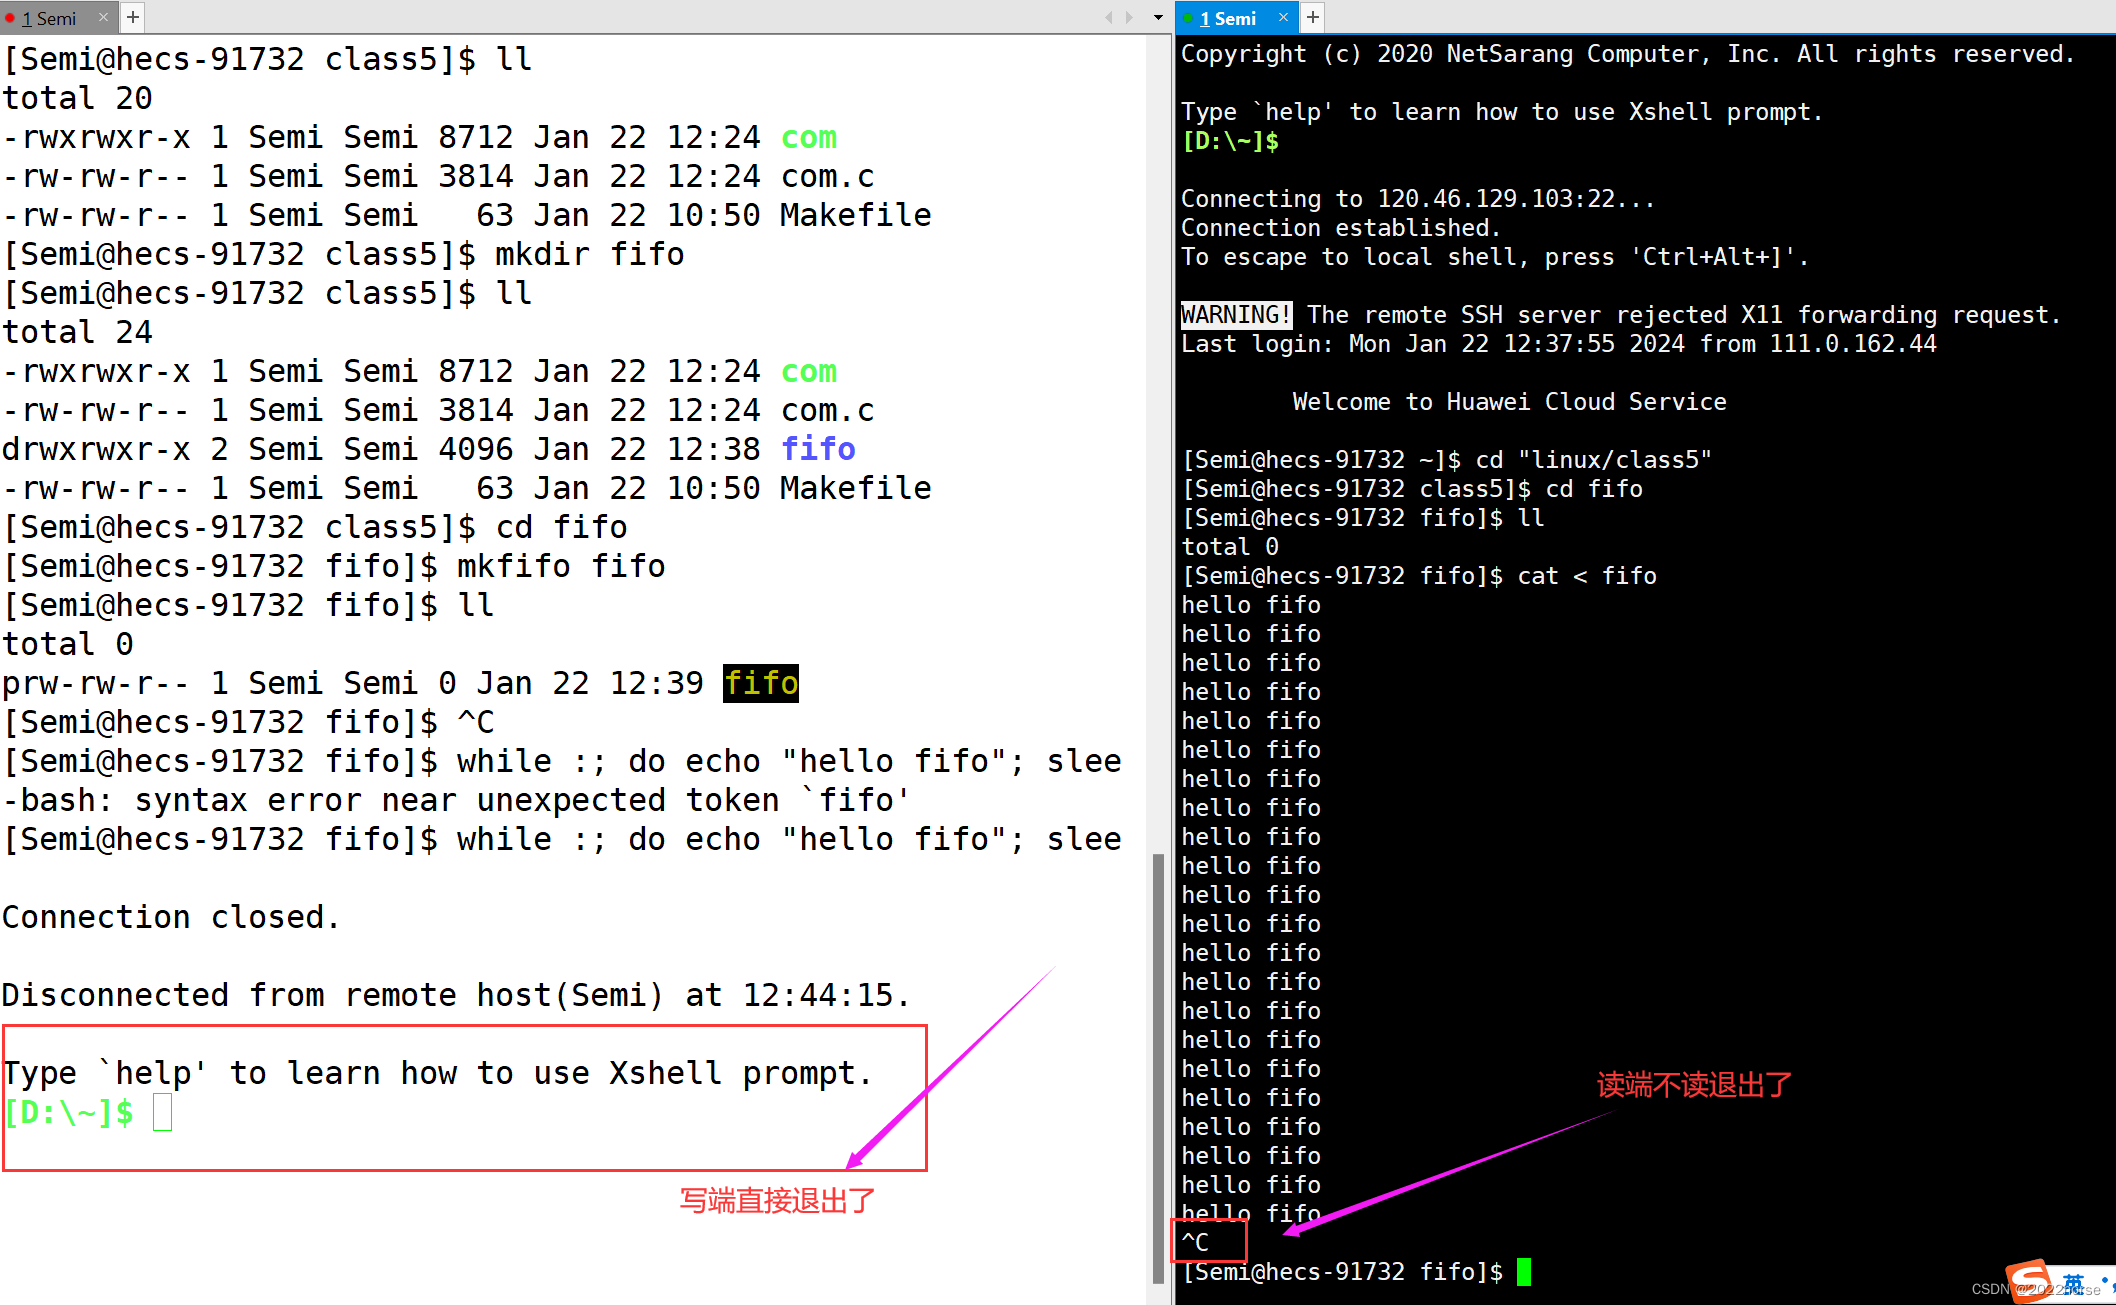Viewport: 2116px width, 1305px height.
Task: Click the Sogou input method 'S' icon
Action: point(2029,1282)
